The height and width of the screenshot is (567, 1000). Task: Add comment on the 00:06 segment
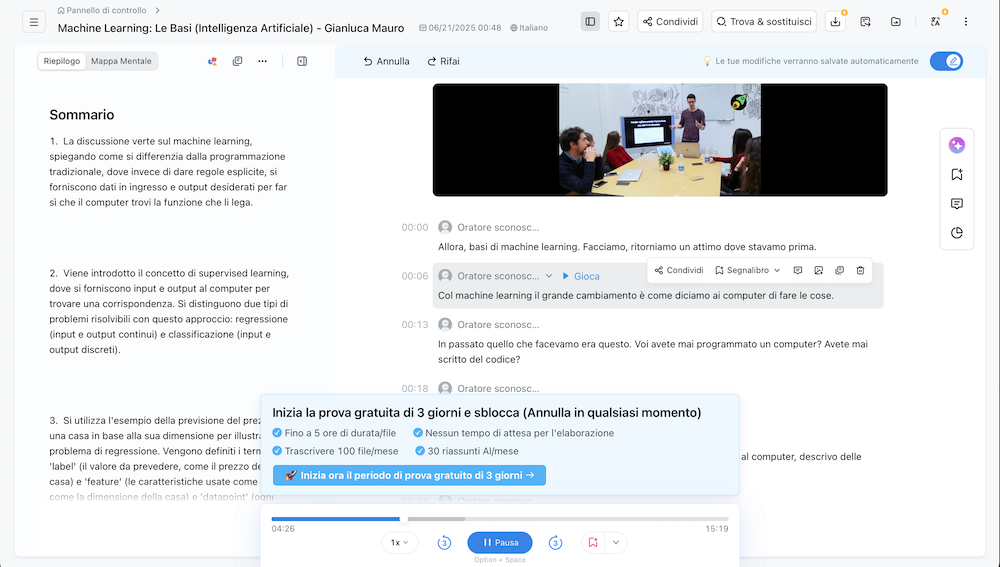pos(797,270)
